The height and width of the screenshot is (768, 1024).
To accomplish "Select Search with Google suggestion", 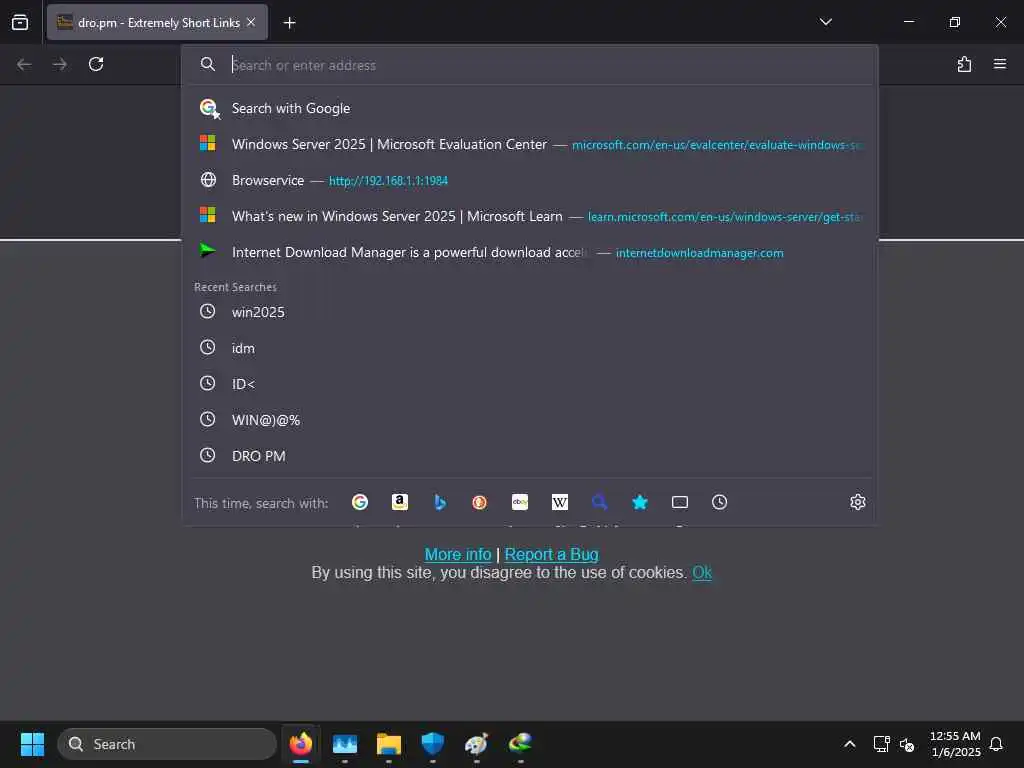I will (530, 108).
